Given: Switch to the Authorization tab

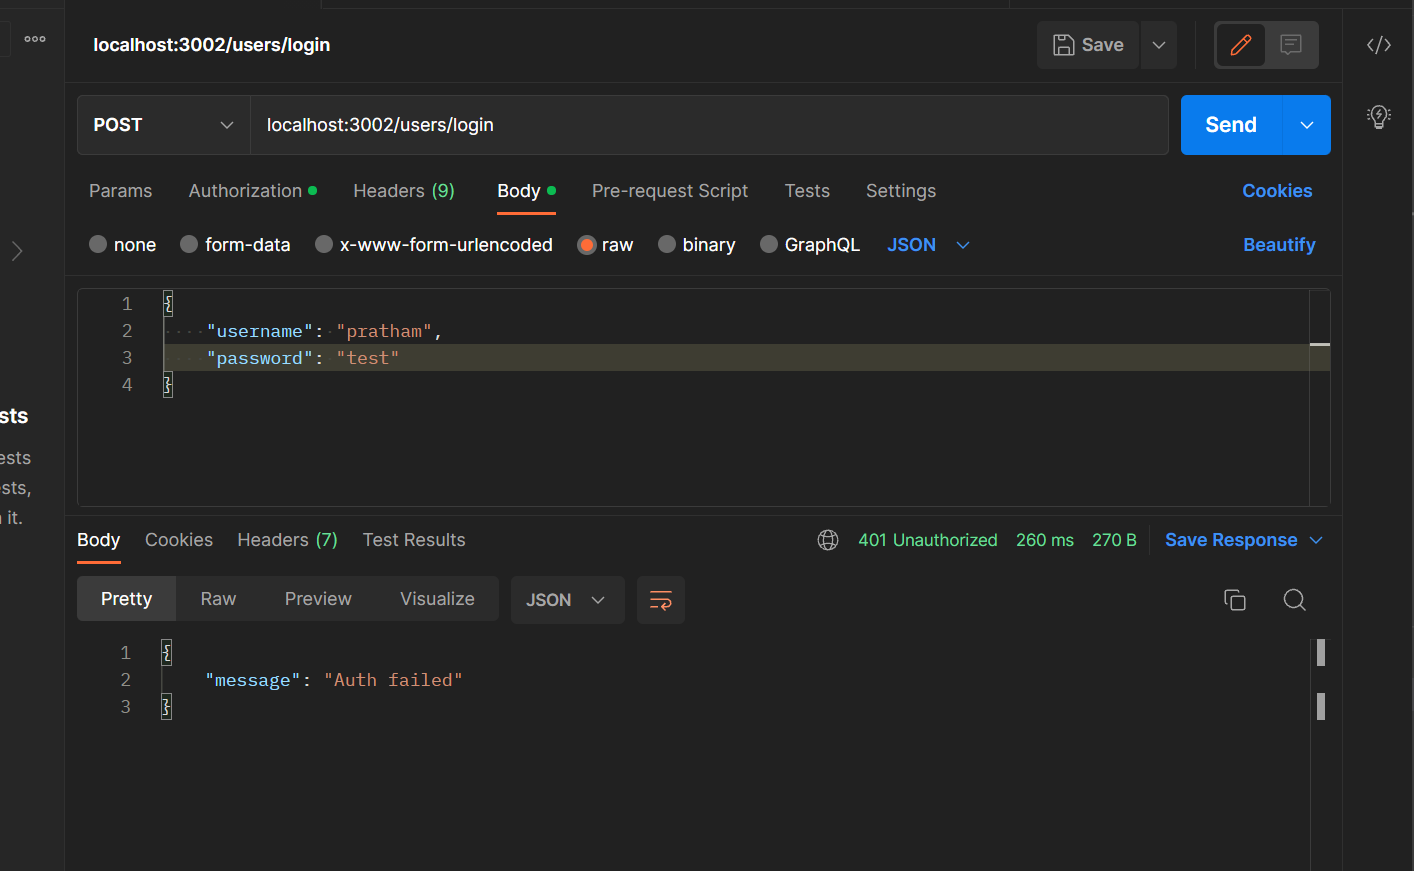Looking at the screenshot, I should (x=252, y=191).
